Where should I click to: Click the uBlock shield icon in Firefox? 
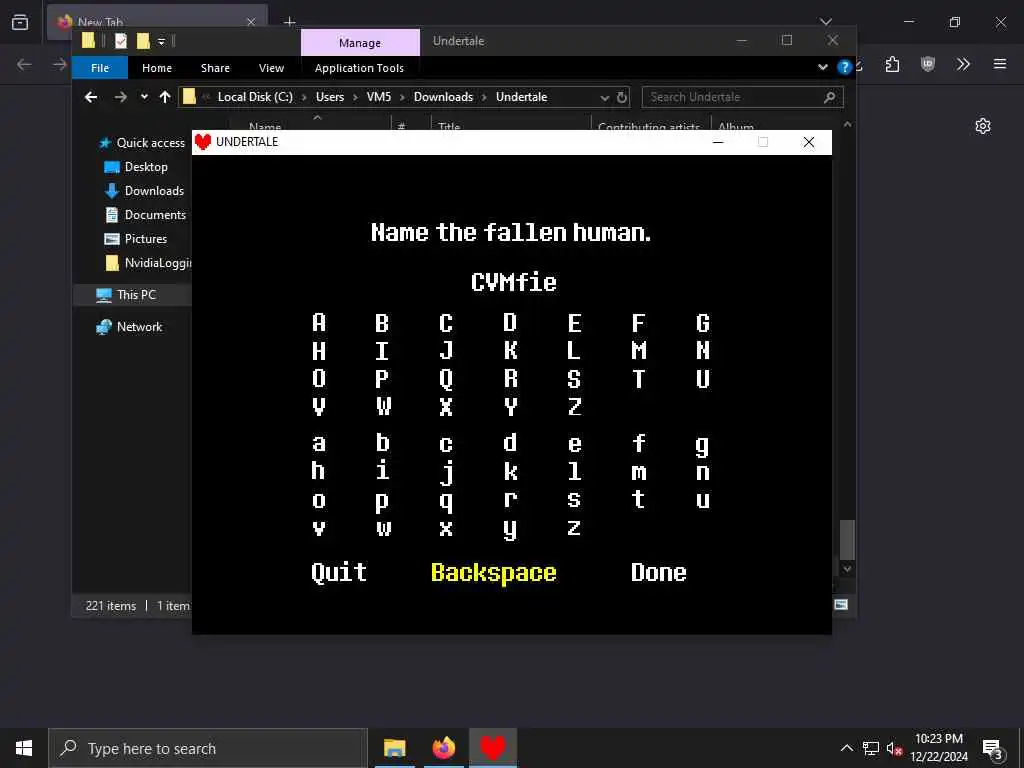coord(928,64)
